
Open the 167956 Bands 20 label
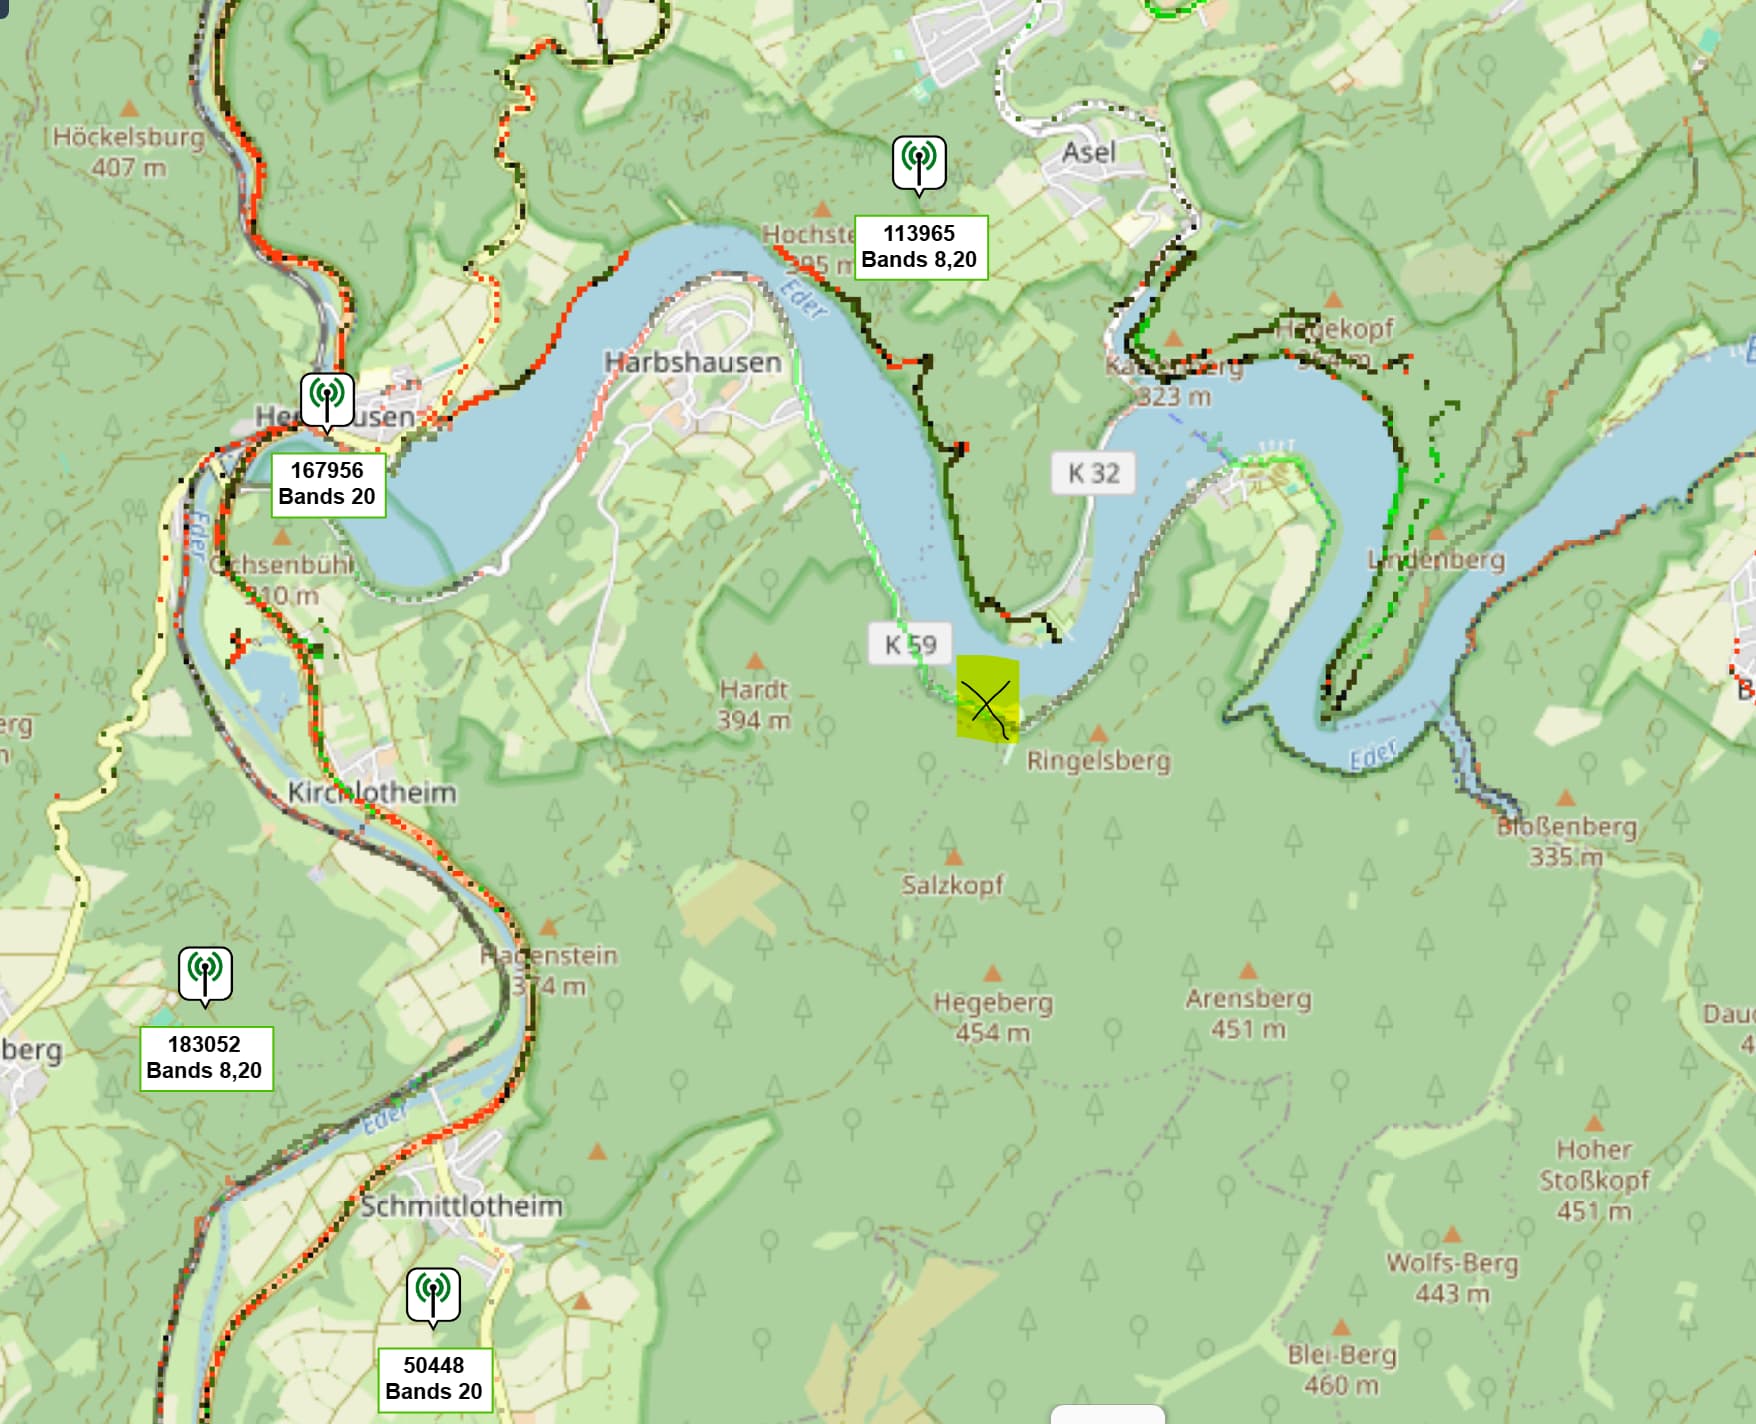click(327, 484)
